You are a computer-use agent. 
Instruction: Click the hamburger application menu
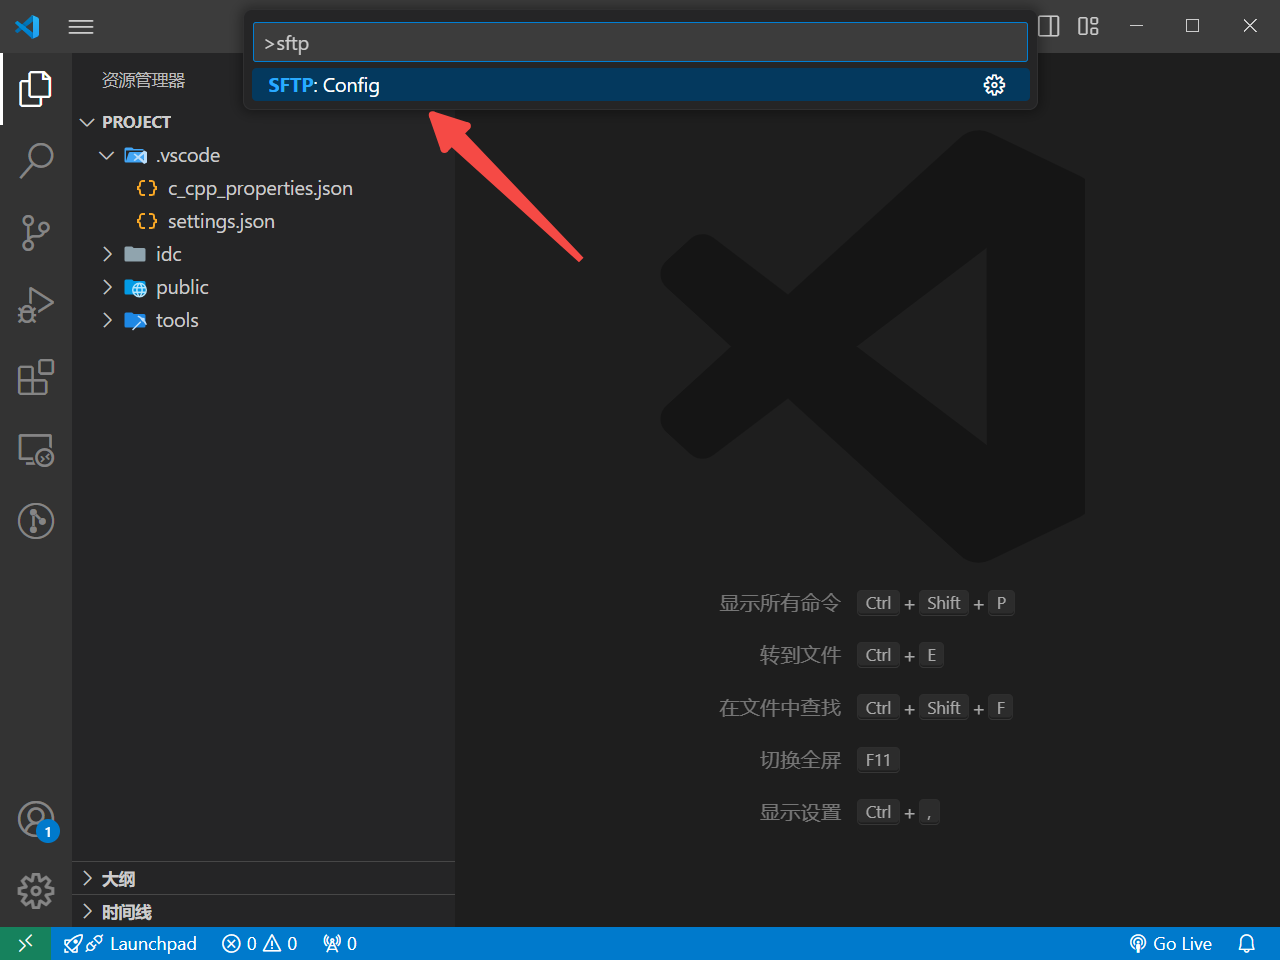tap(81, 27)
